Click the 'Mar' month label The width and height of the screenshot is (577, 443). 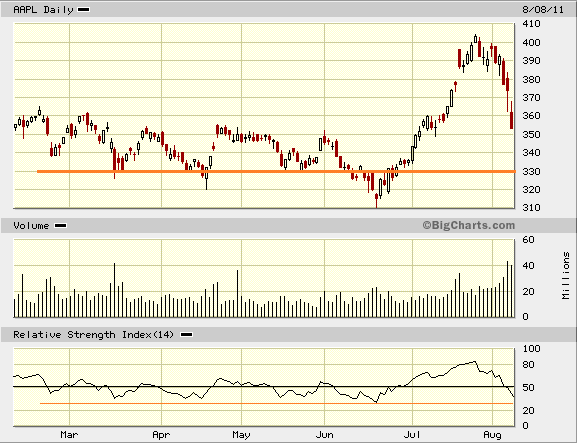click(69, 435)
